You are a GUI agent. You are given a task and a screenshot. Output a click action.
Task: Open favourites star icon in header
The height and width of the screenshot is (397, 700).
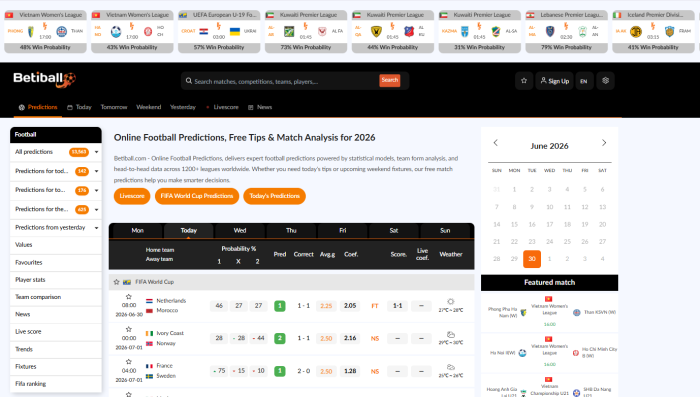coord(524,81)
